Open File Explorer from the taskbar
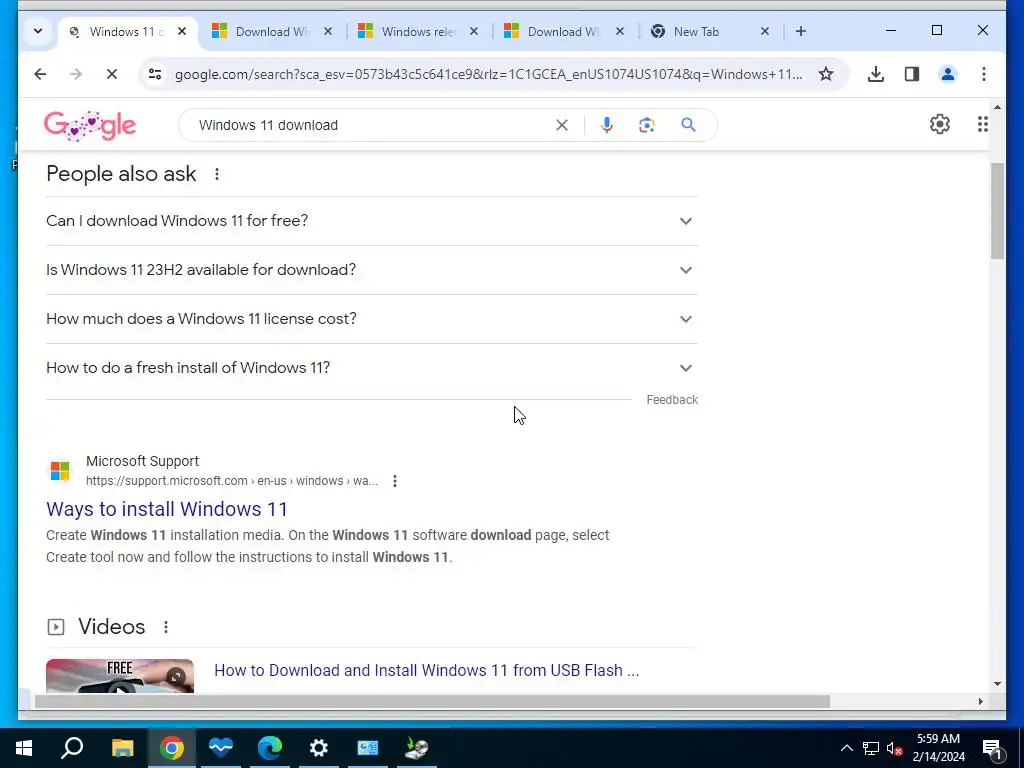The width and height of the screenshot is (1024, 768). (x=122, y=748)
